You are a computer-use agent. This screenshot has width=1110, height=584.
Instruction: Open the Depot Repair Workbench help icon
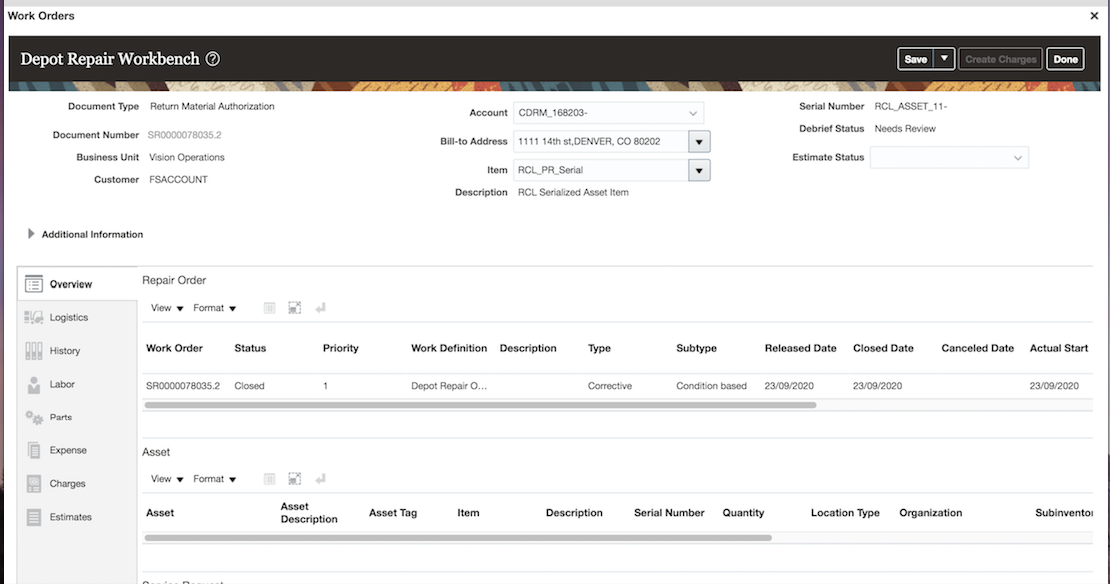pyautogui.click(x=212, y=59)
